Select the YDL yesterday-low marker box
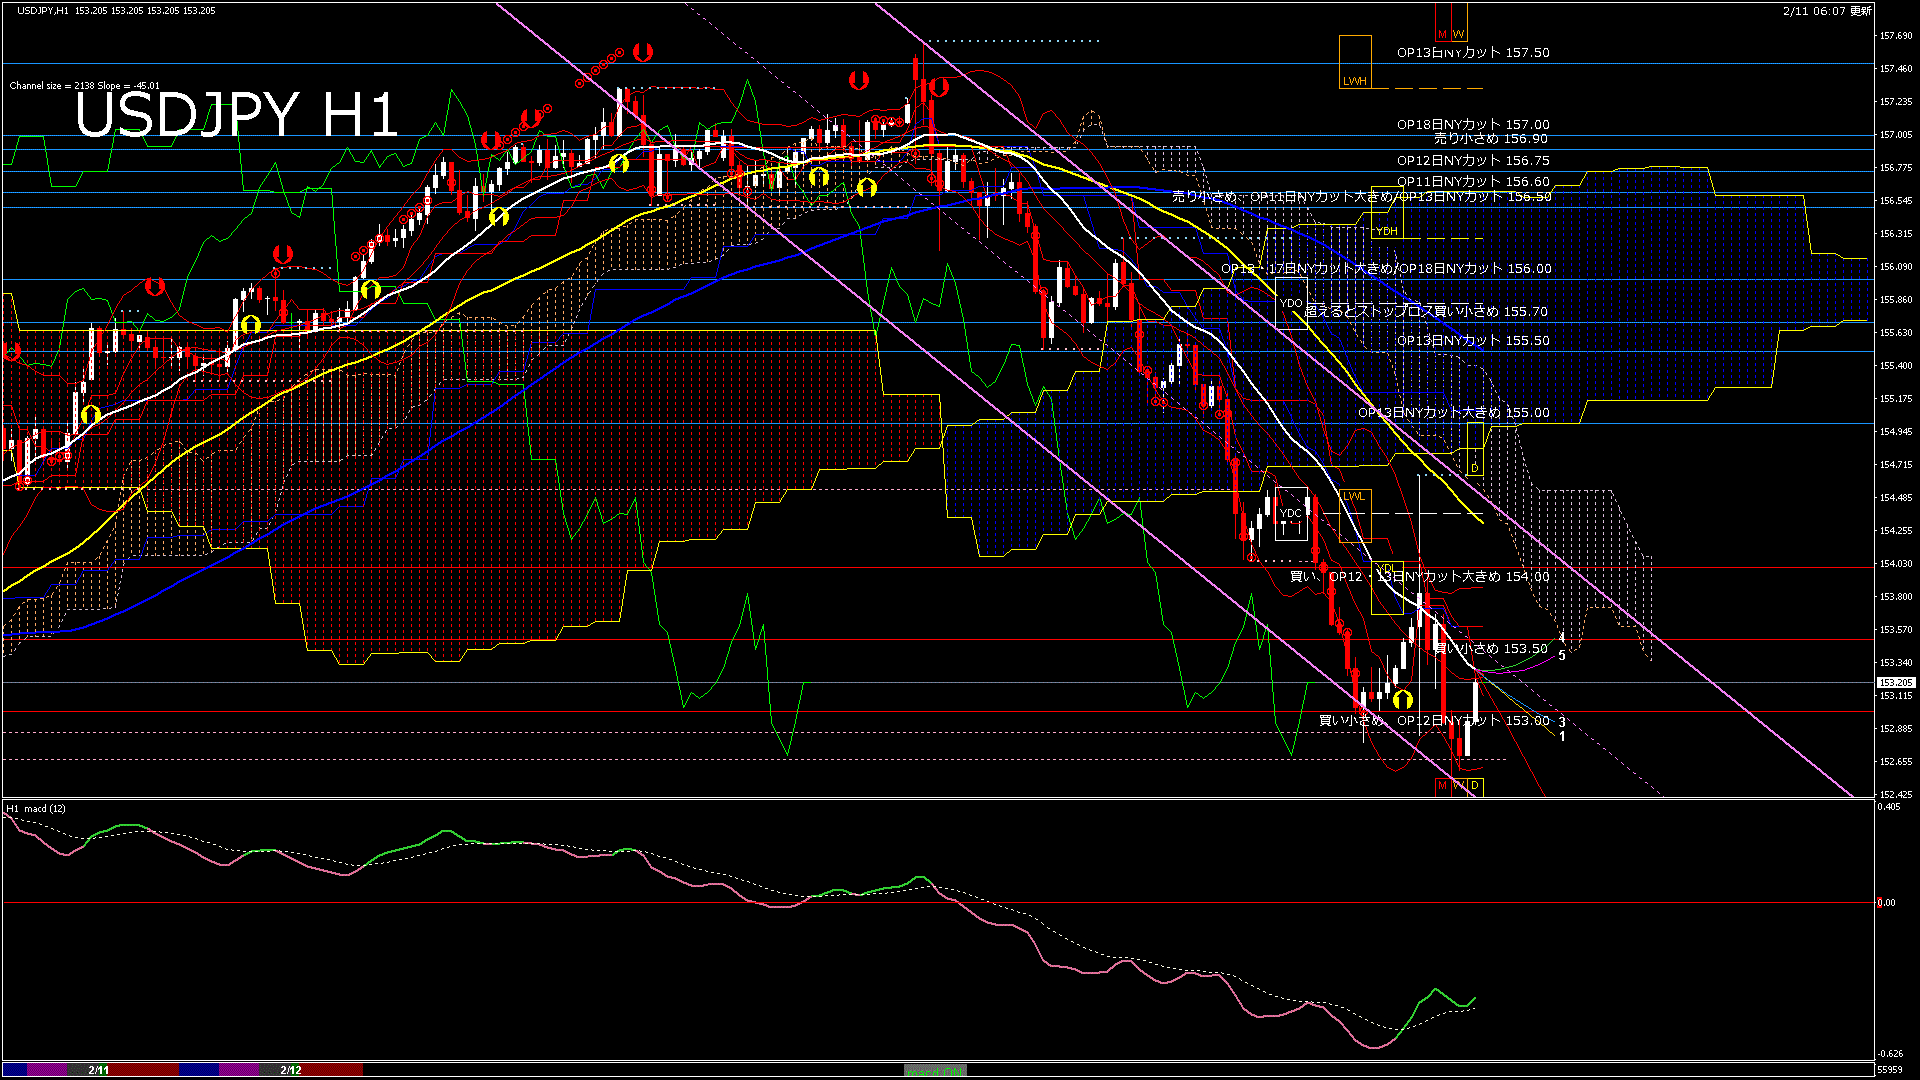 pos(1386,588)
